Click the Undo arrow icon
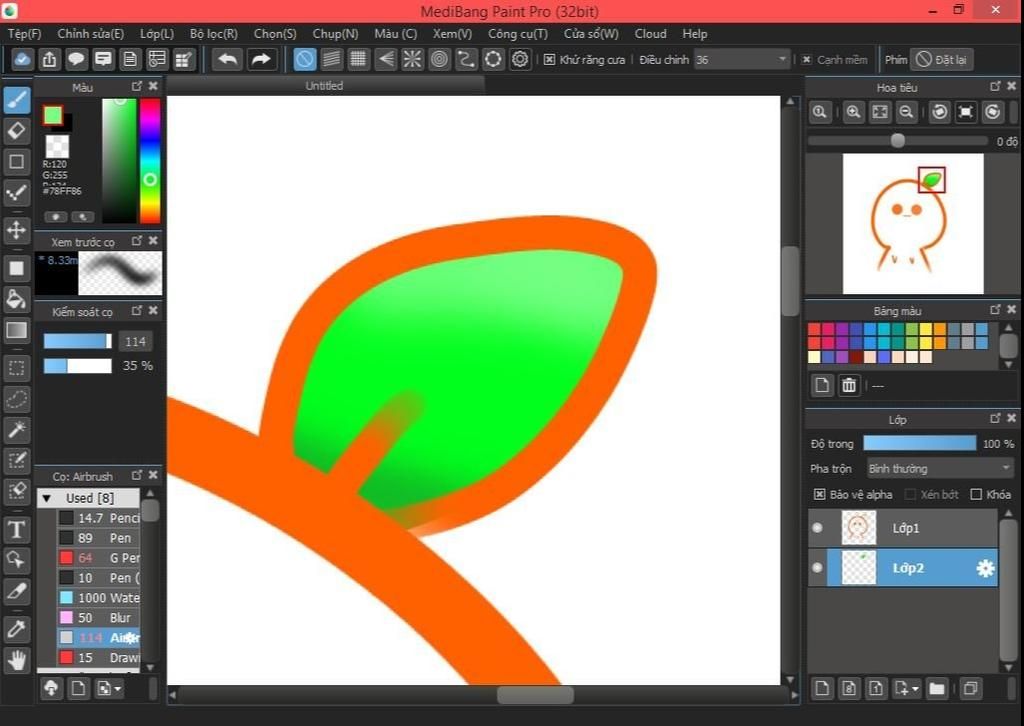The height and width of the screenshot is (726, 1024). [x=227, y=59]
